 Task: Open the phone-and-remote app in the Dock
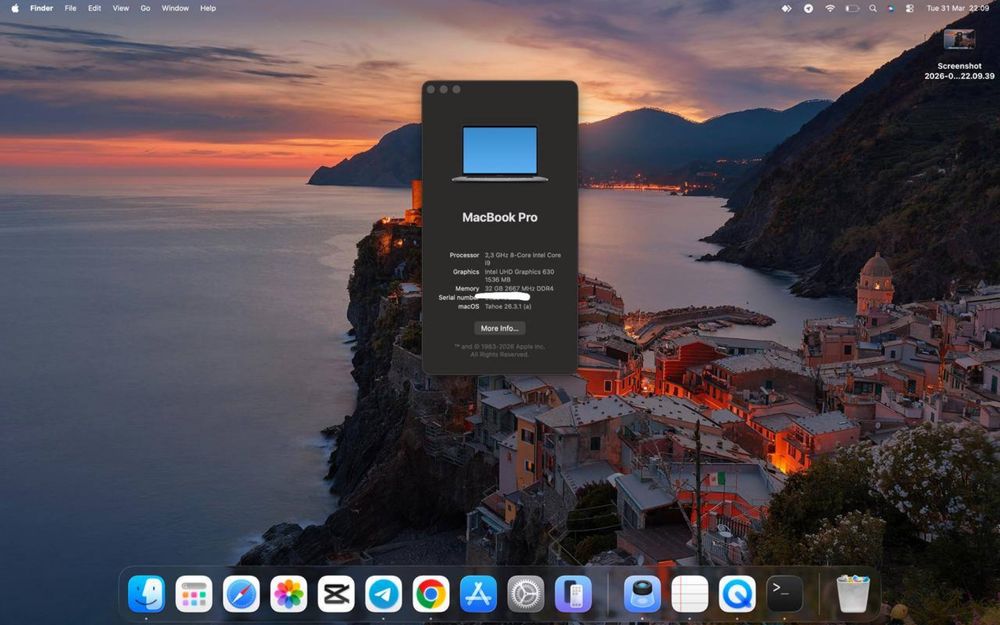[573, 594]
